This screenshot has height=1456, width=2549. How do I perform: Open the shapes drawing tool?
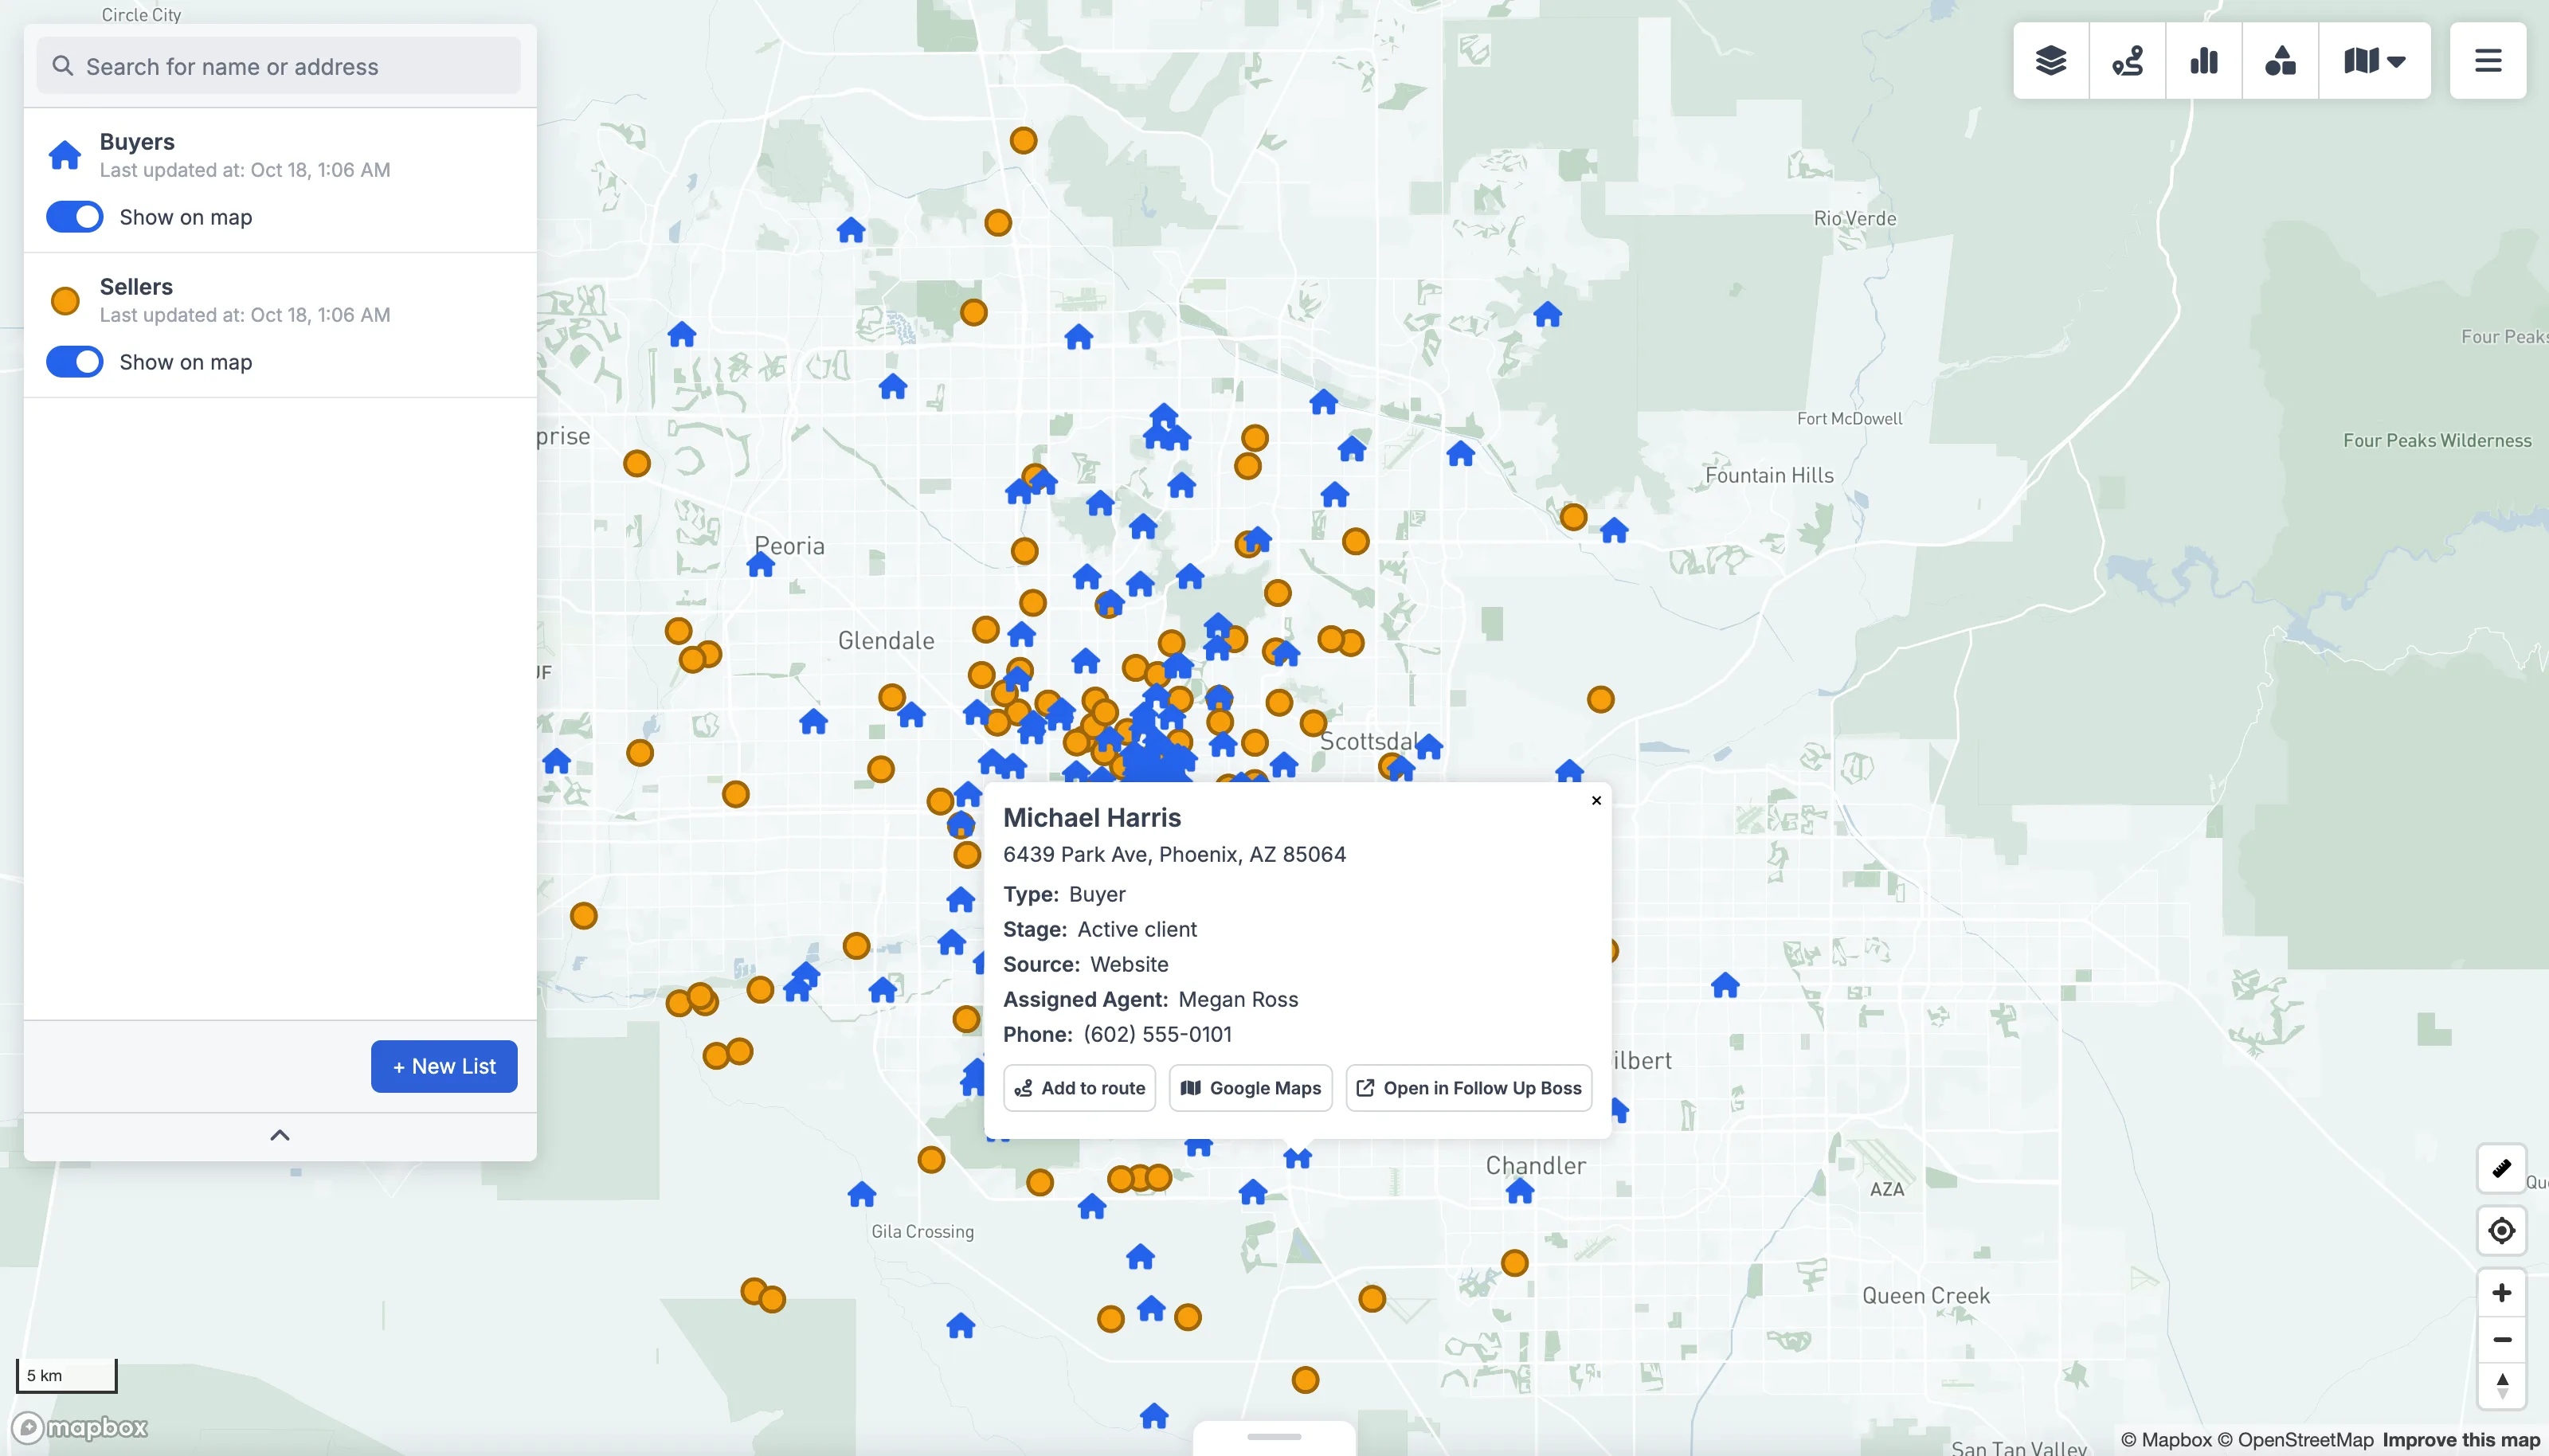pos(2280,61)
